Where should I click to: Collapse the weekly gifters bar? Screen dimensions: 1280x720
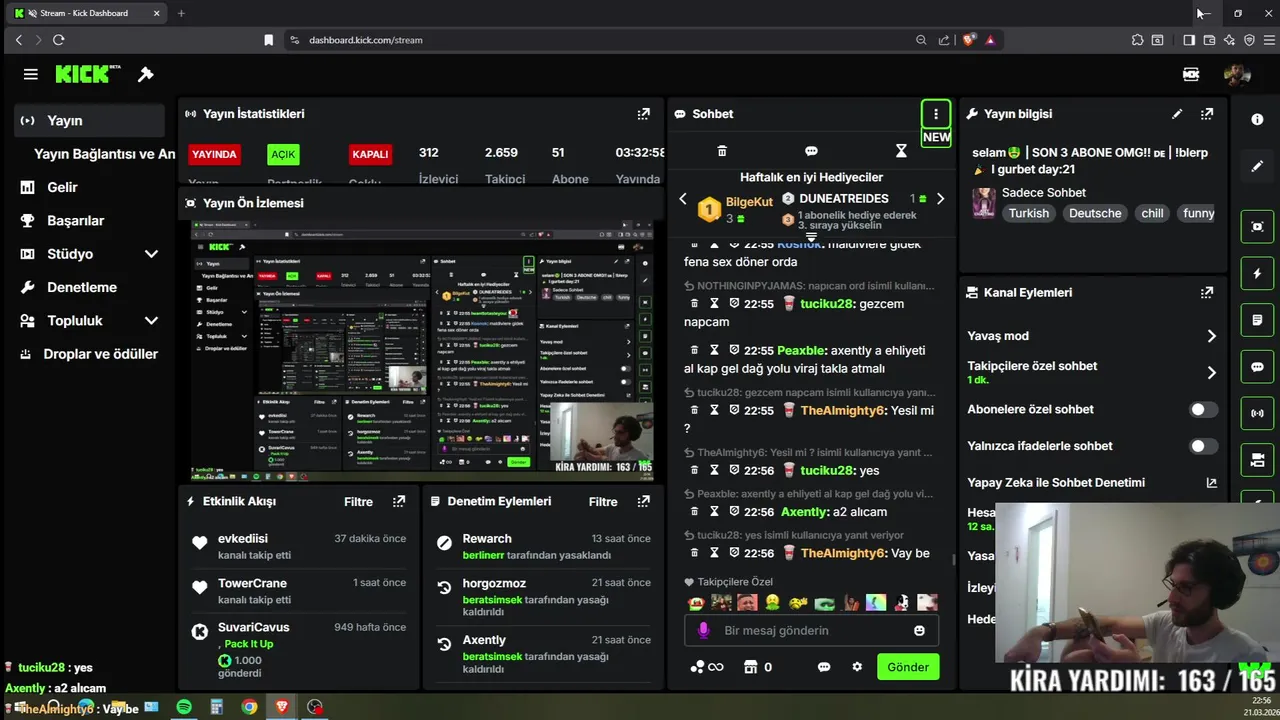click(x=811, y=238)
